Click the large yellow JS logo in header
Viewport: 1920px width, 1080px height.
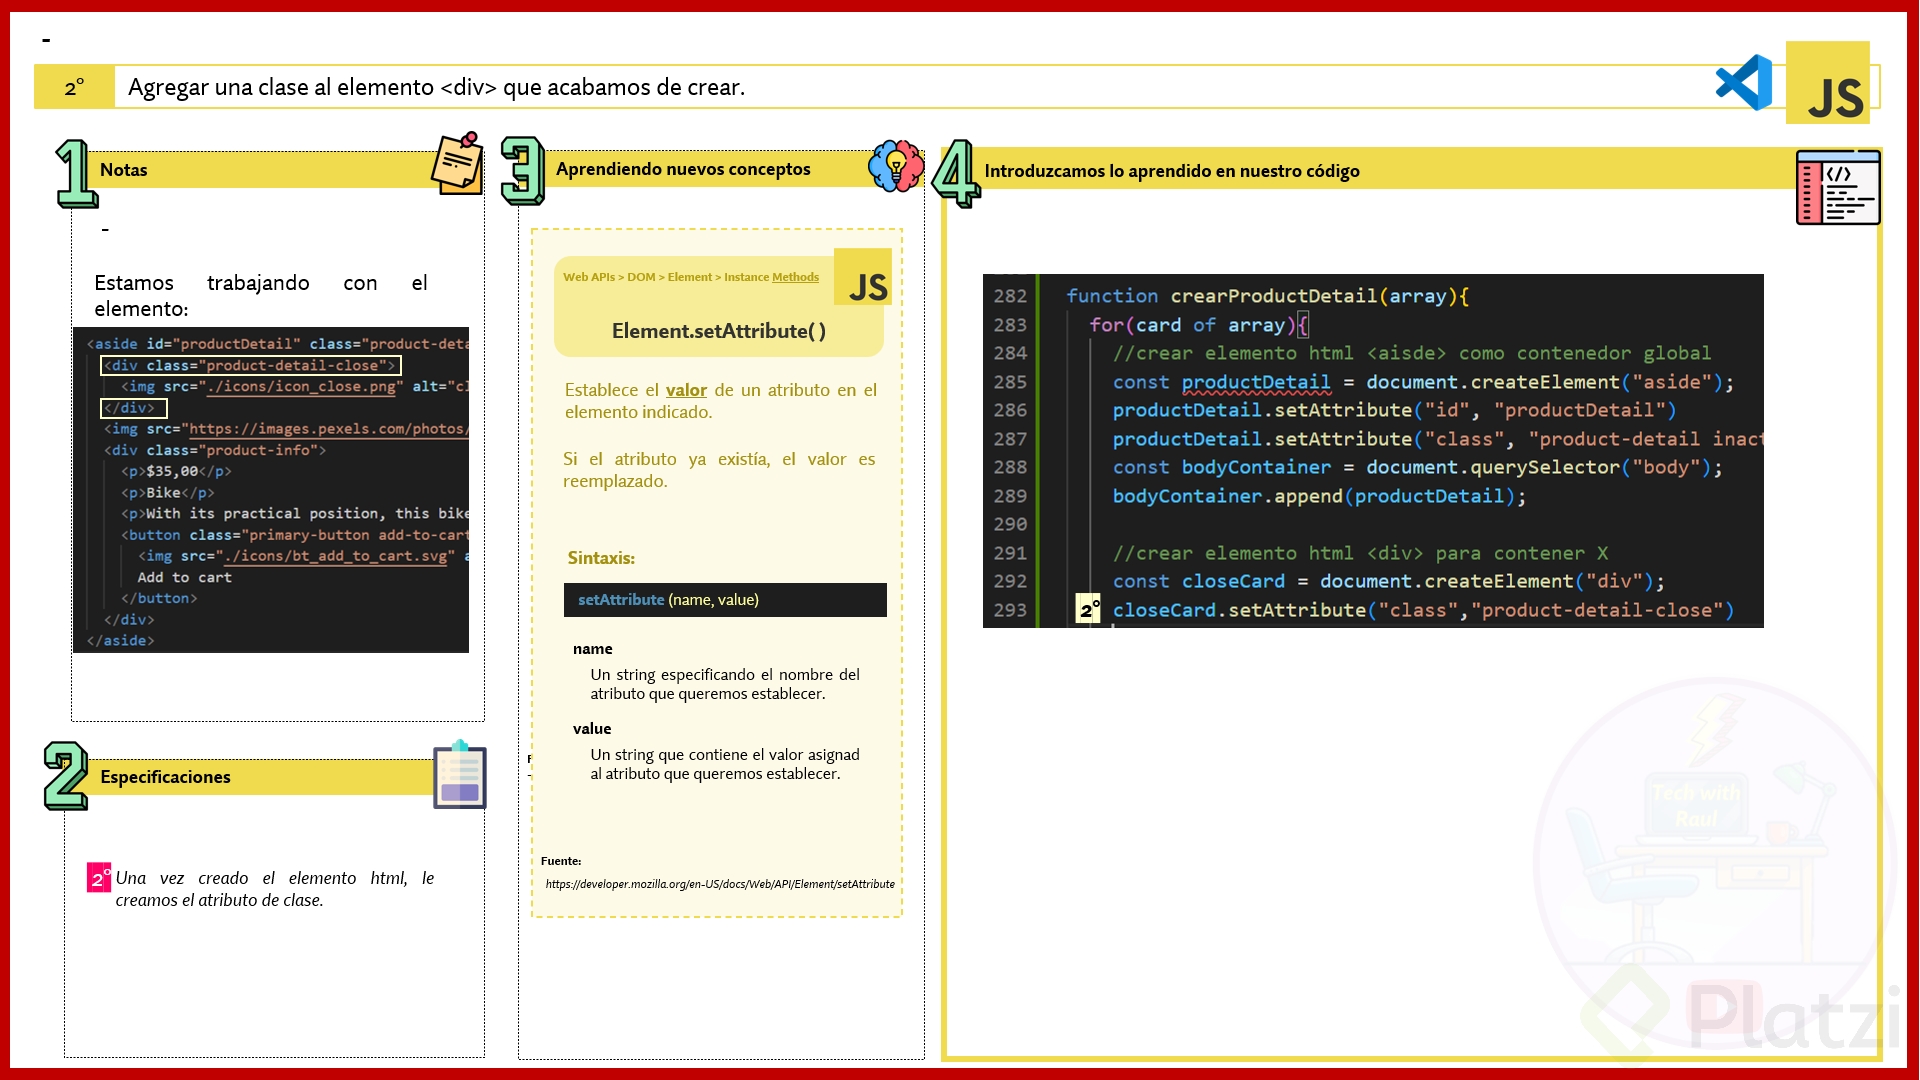(x=1828, y=83)
